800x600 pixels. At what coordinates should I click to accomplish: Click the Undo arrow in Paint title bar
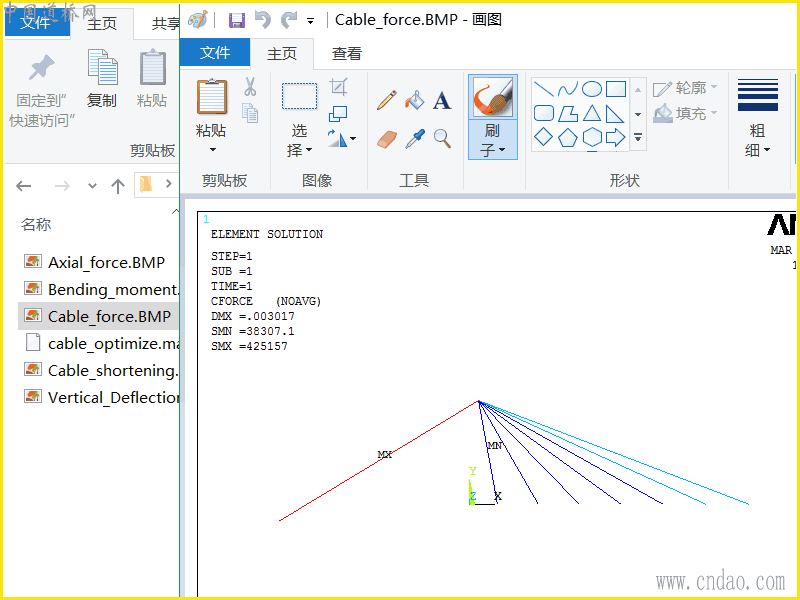coord(263,20)
